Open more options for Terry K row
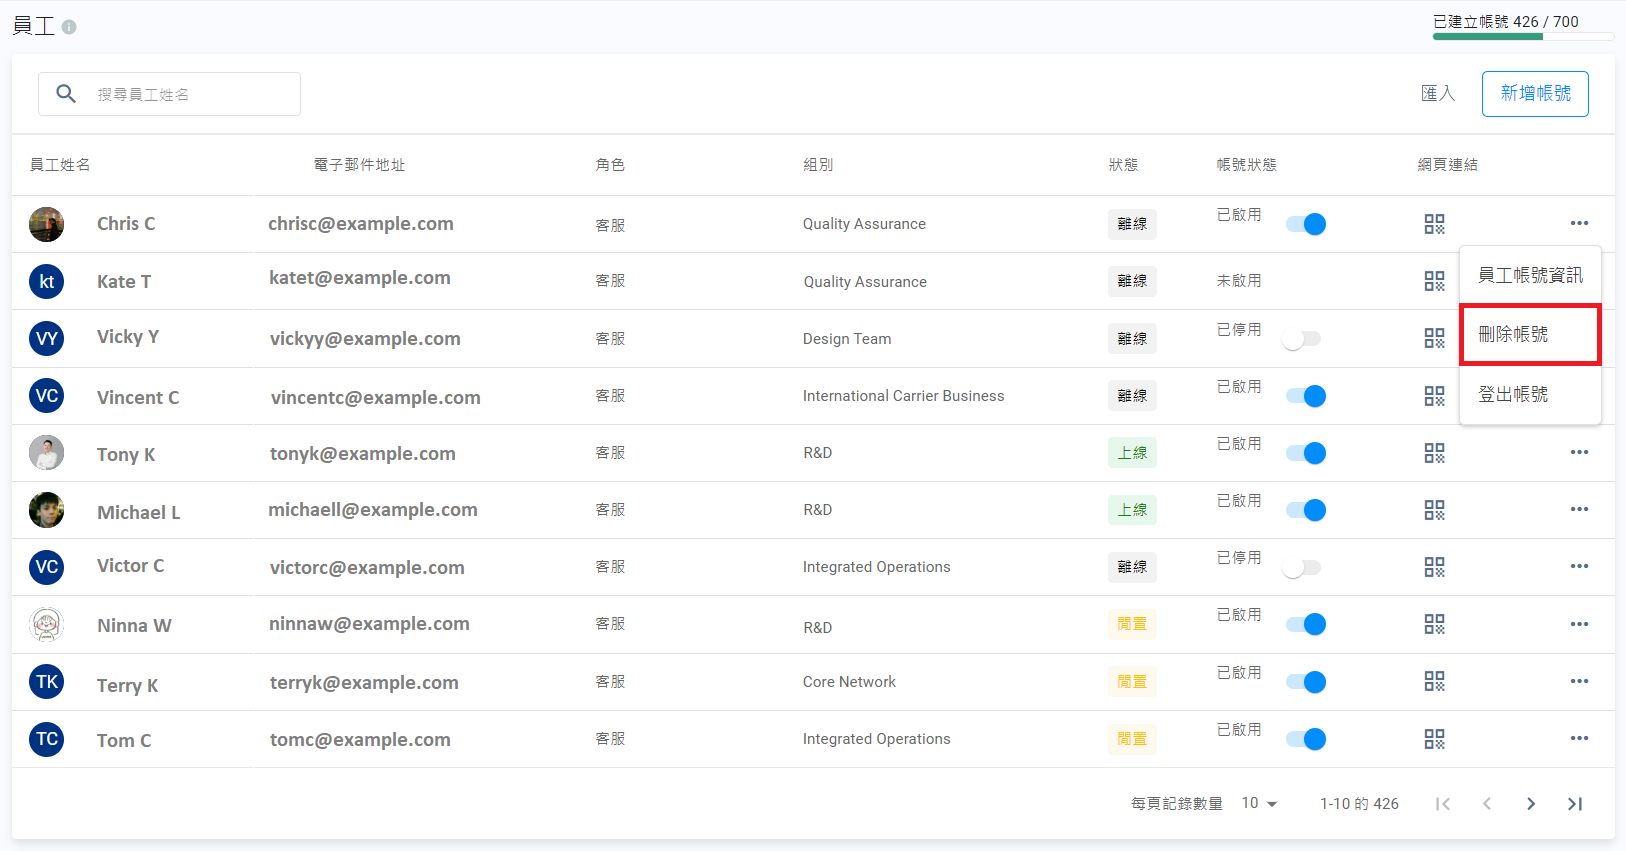Image resolution: width=1626 pixels, height=851 pixels. [1579, 681]
